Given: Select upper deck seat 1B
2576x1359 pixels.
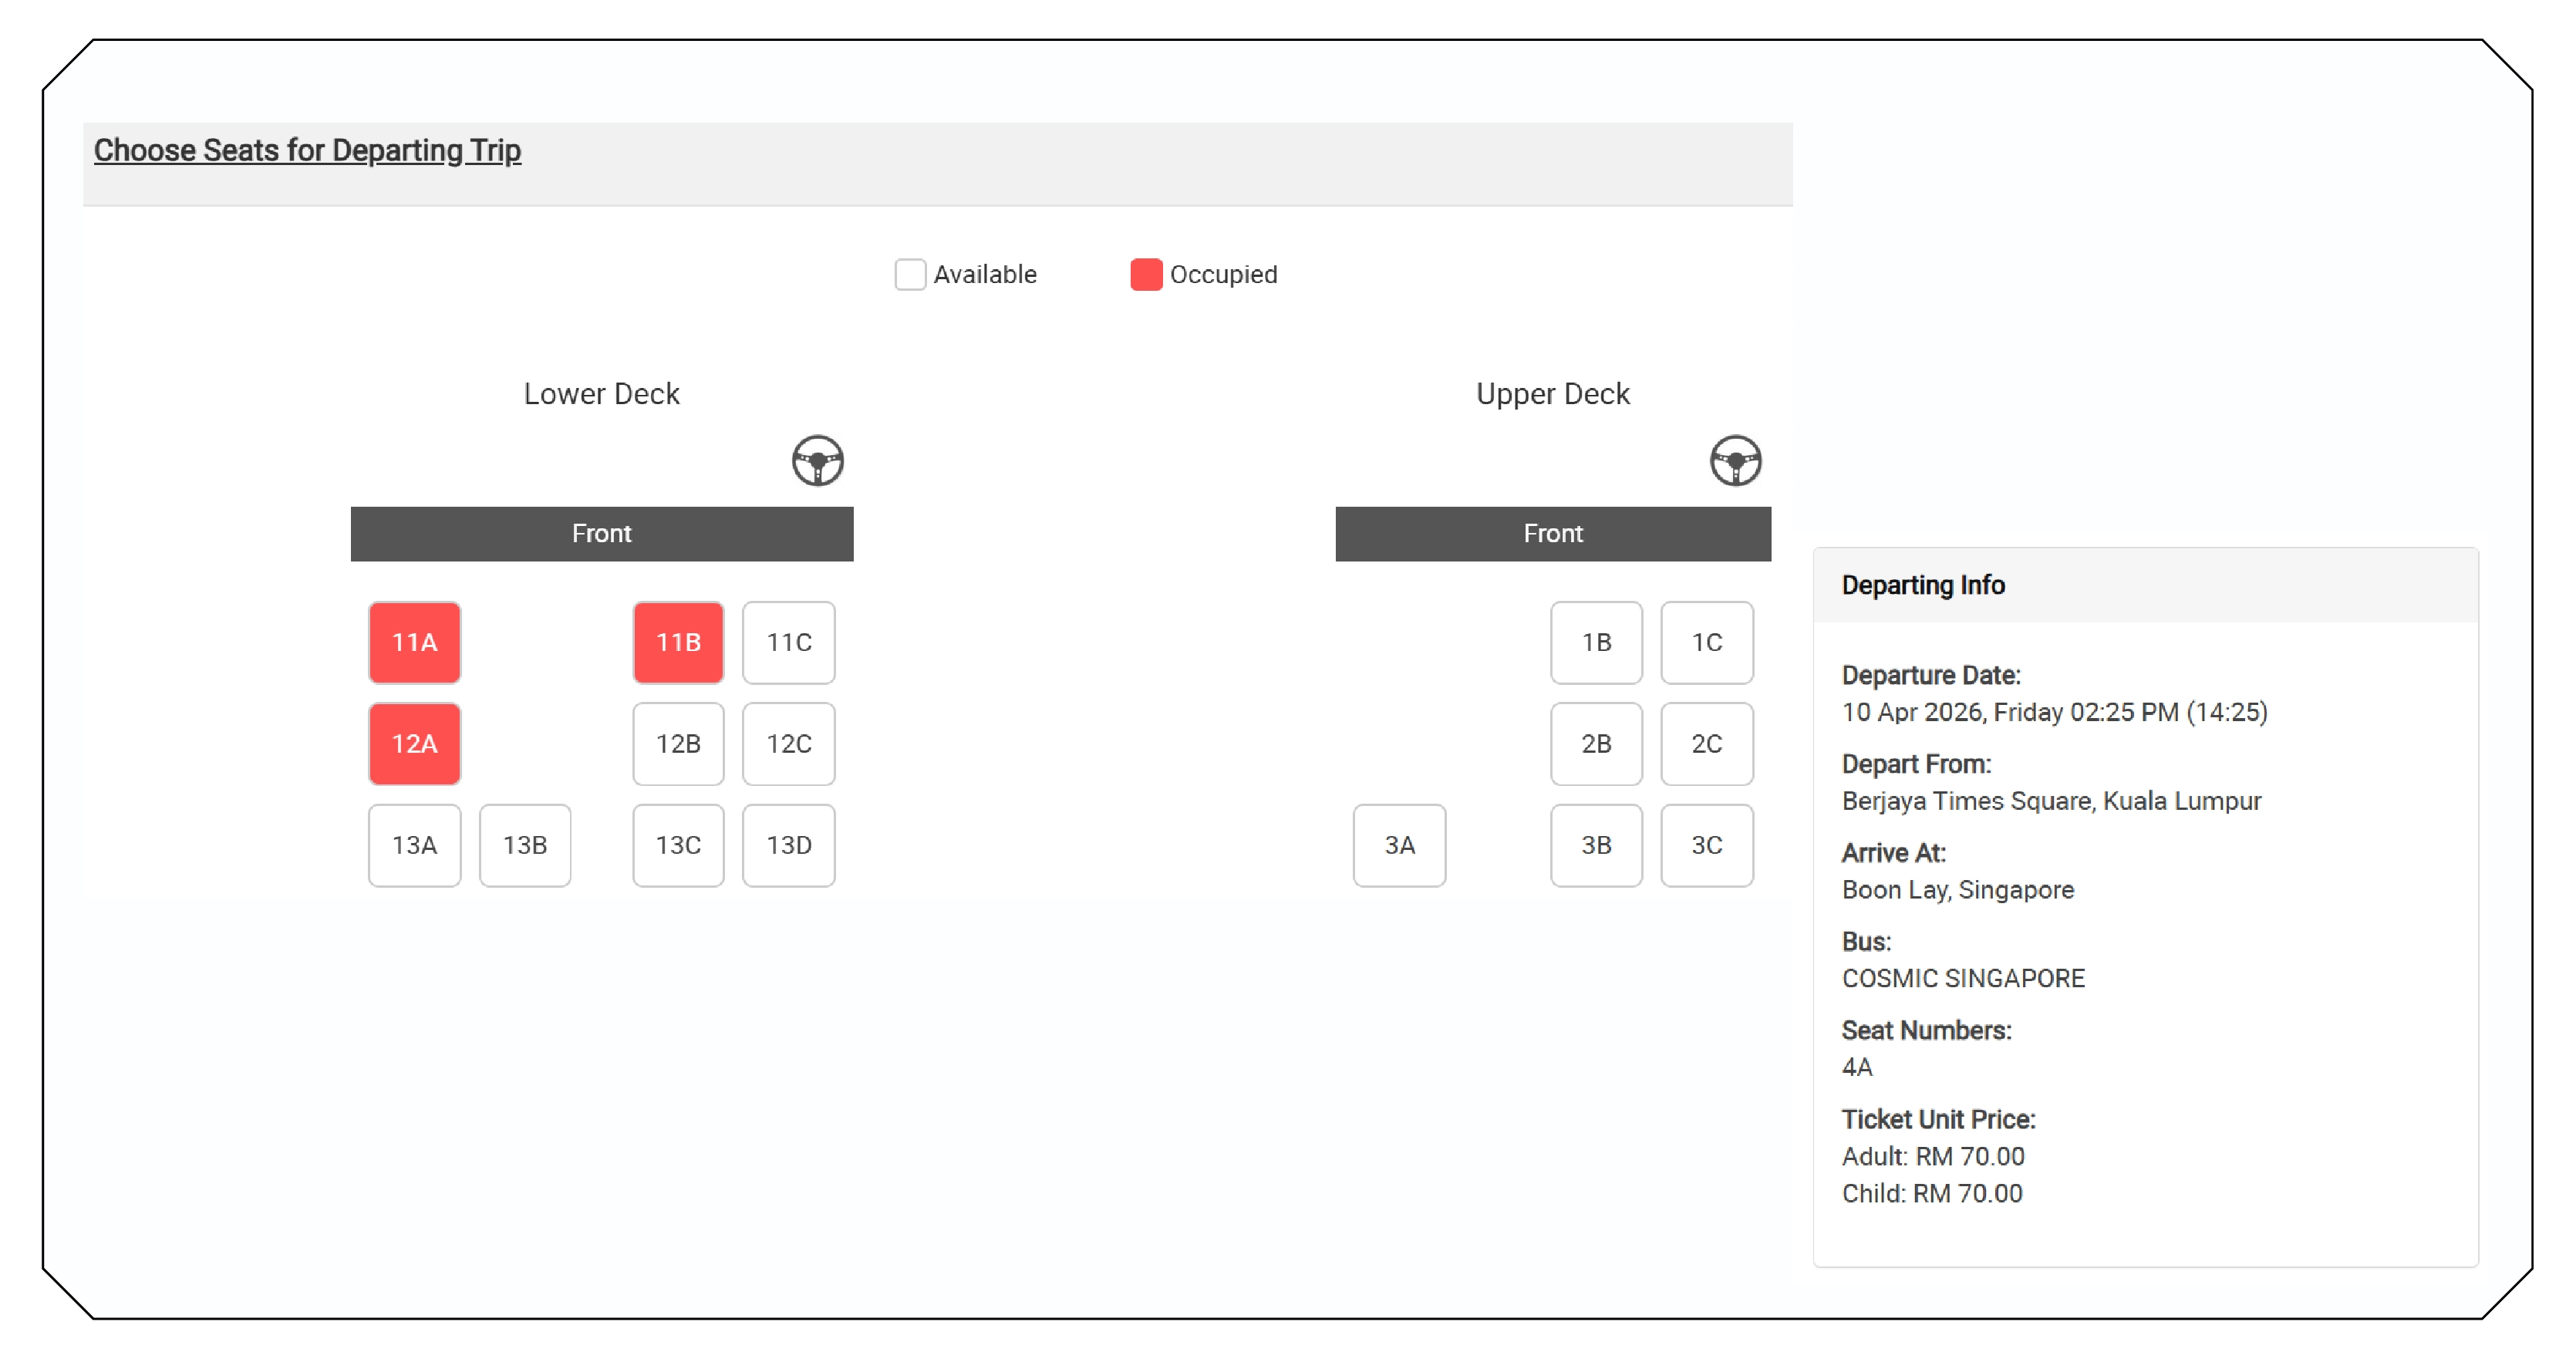Looking at the screenshot, I should pos(1596,643).
